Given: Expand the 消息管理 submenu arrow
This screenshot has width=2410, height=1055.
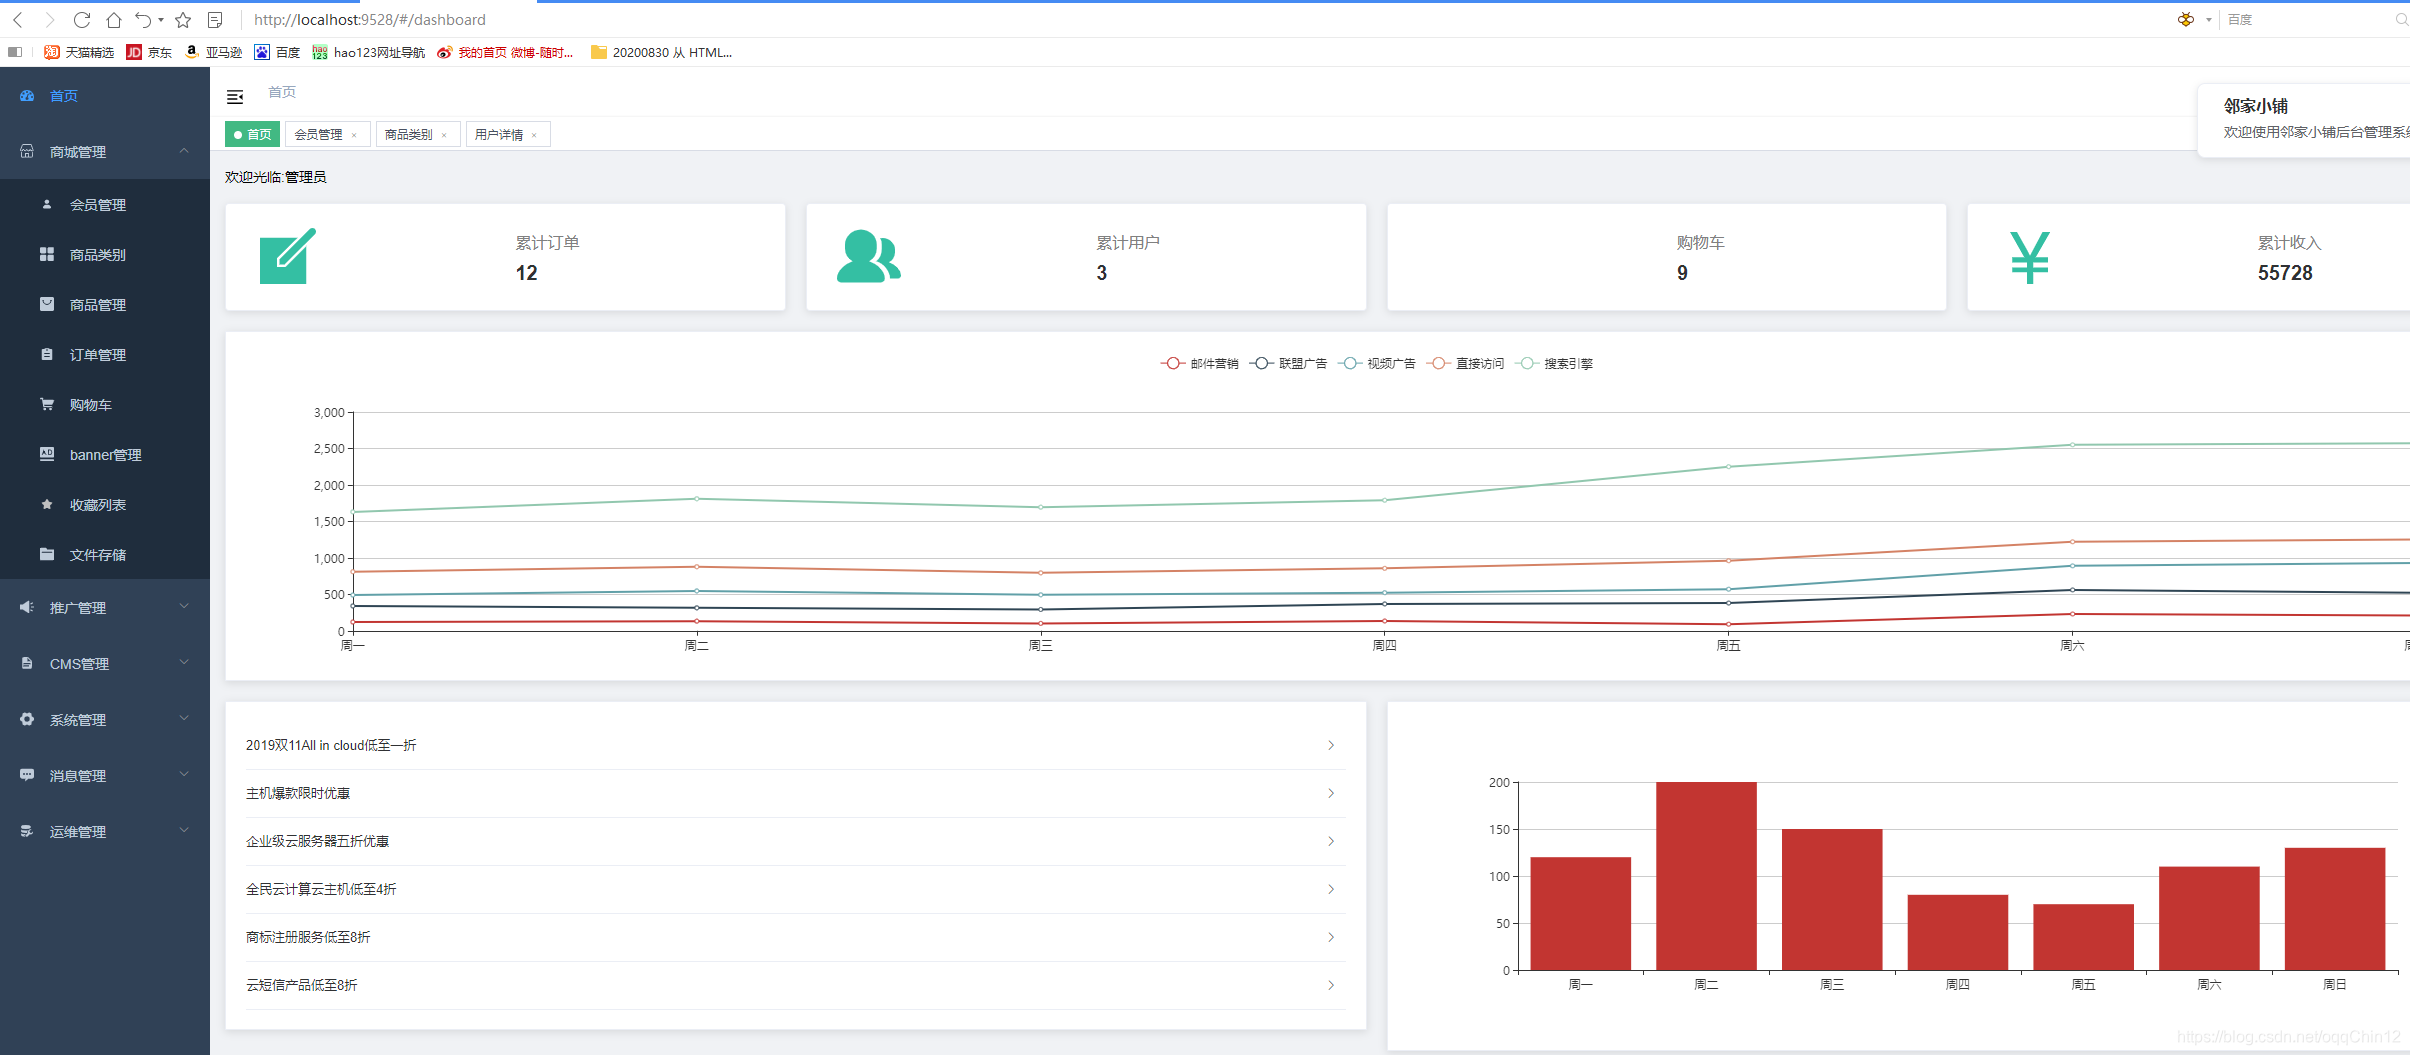Looking at the screenshot, I should pos(184,775).
